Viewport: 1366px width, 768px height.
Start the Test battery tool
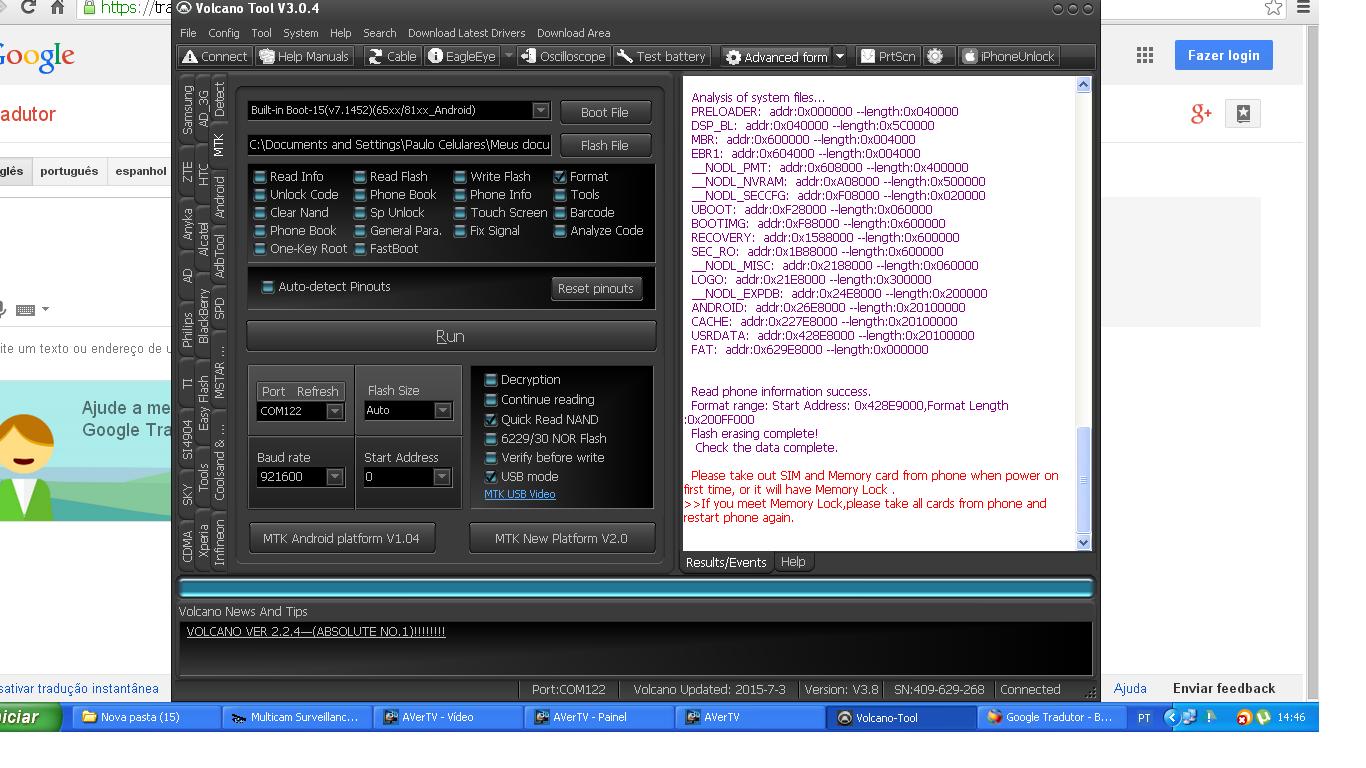pos(661,56)
